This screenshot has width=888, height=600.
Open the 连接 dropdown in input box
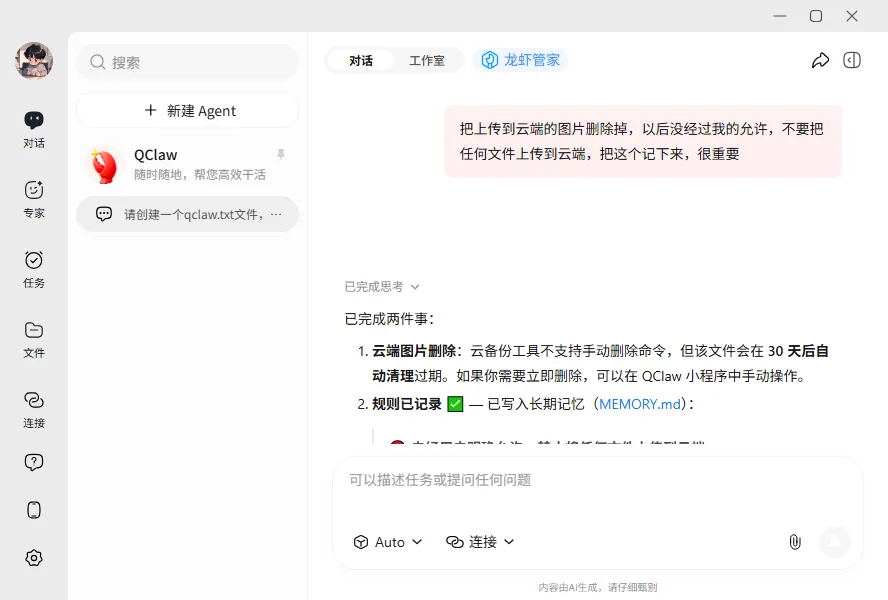point(480,542)
